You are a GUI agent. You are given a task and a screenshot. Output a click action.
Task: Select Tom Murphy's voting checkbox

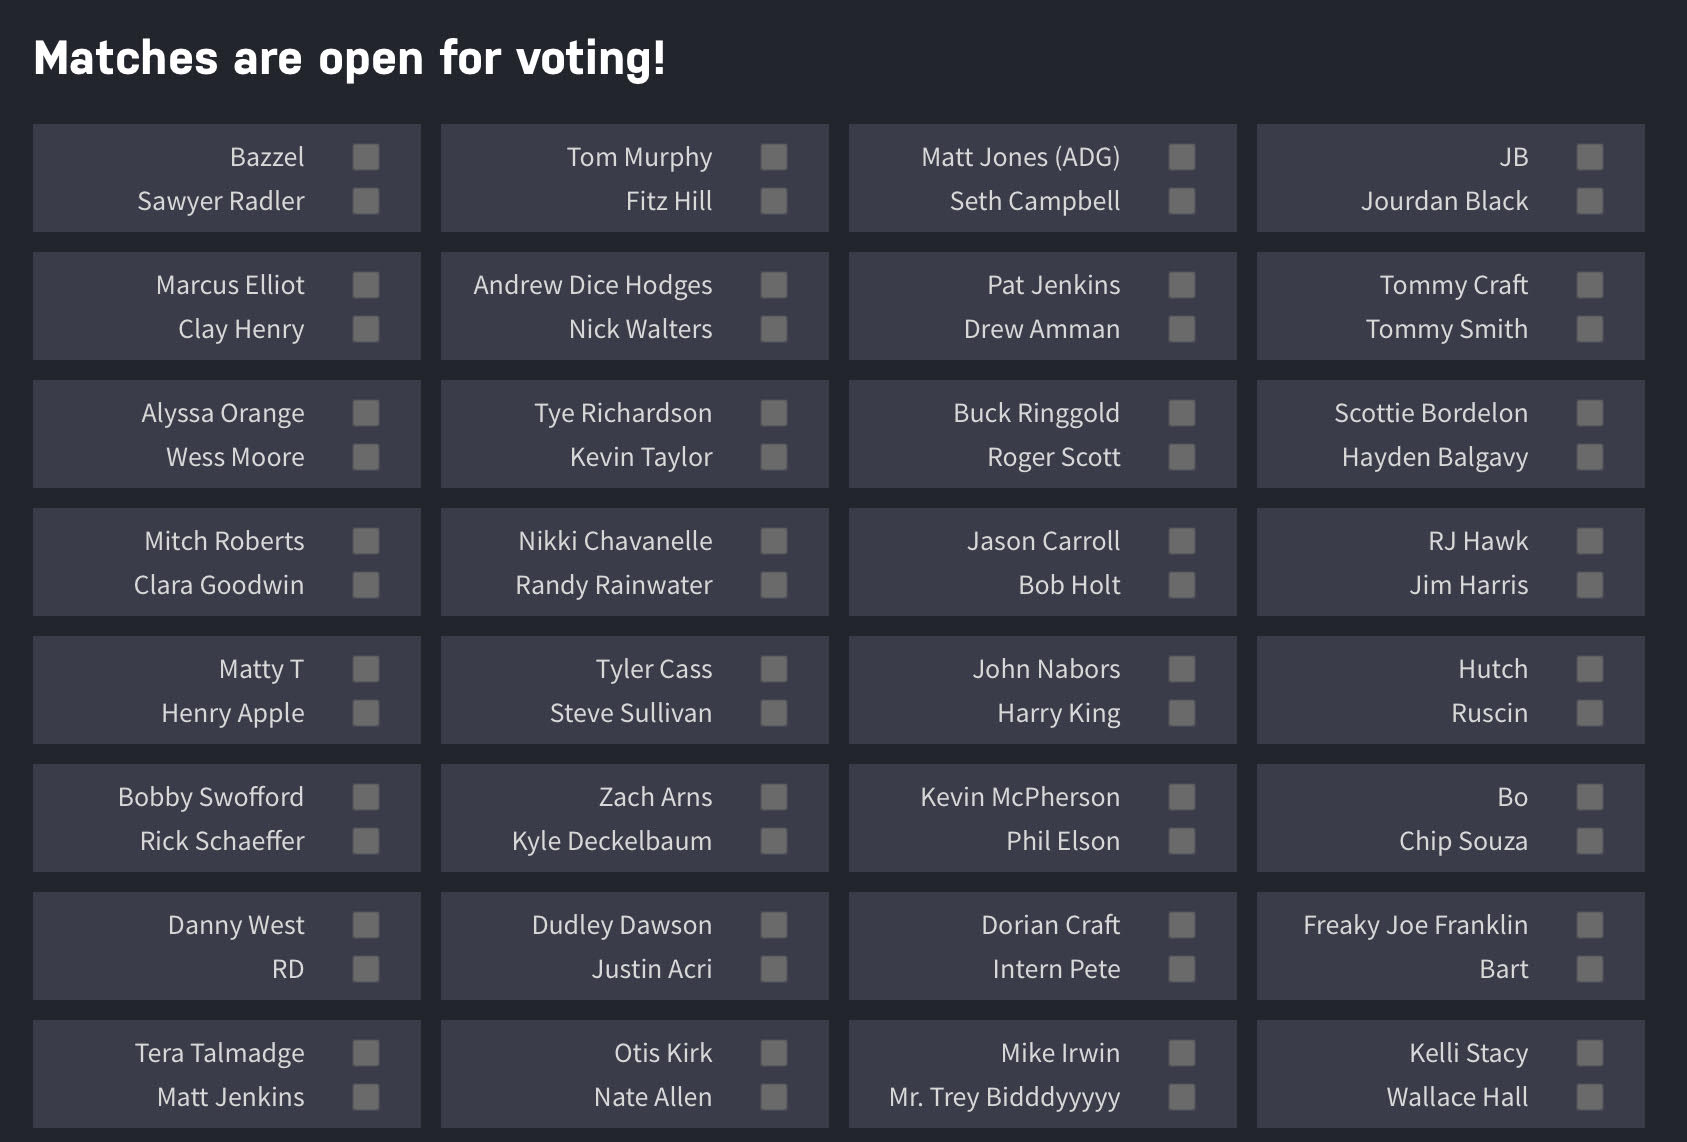click(774, 157)
